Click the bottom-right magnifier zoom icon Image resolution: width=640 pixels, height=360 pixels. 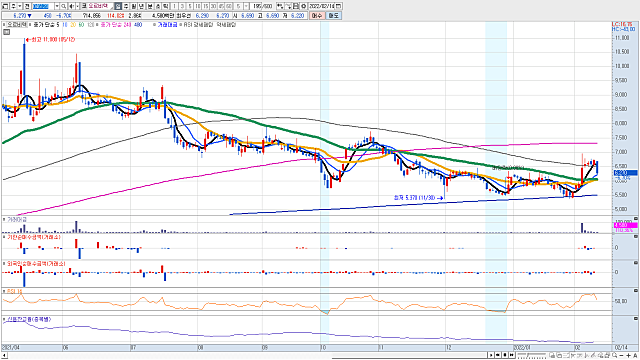(x=614, y=356)
